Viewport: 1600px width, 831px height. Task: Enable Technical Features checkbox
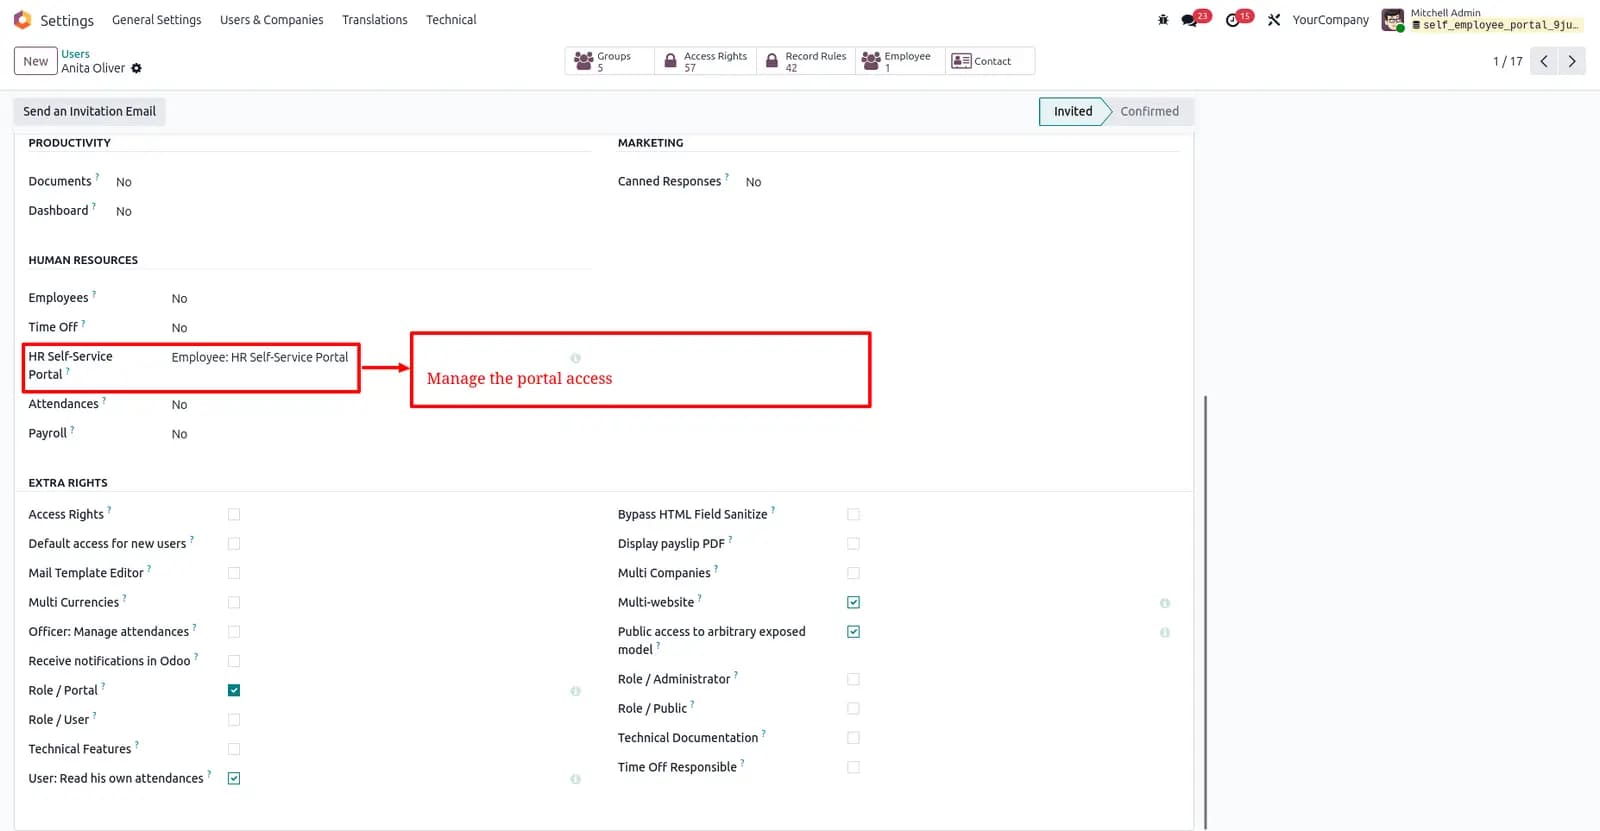234,749
